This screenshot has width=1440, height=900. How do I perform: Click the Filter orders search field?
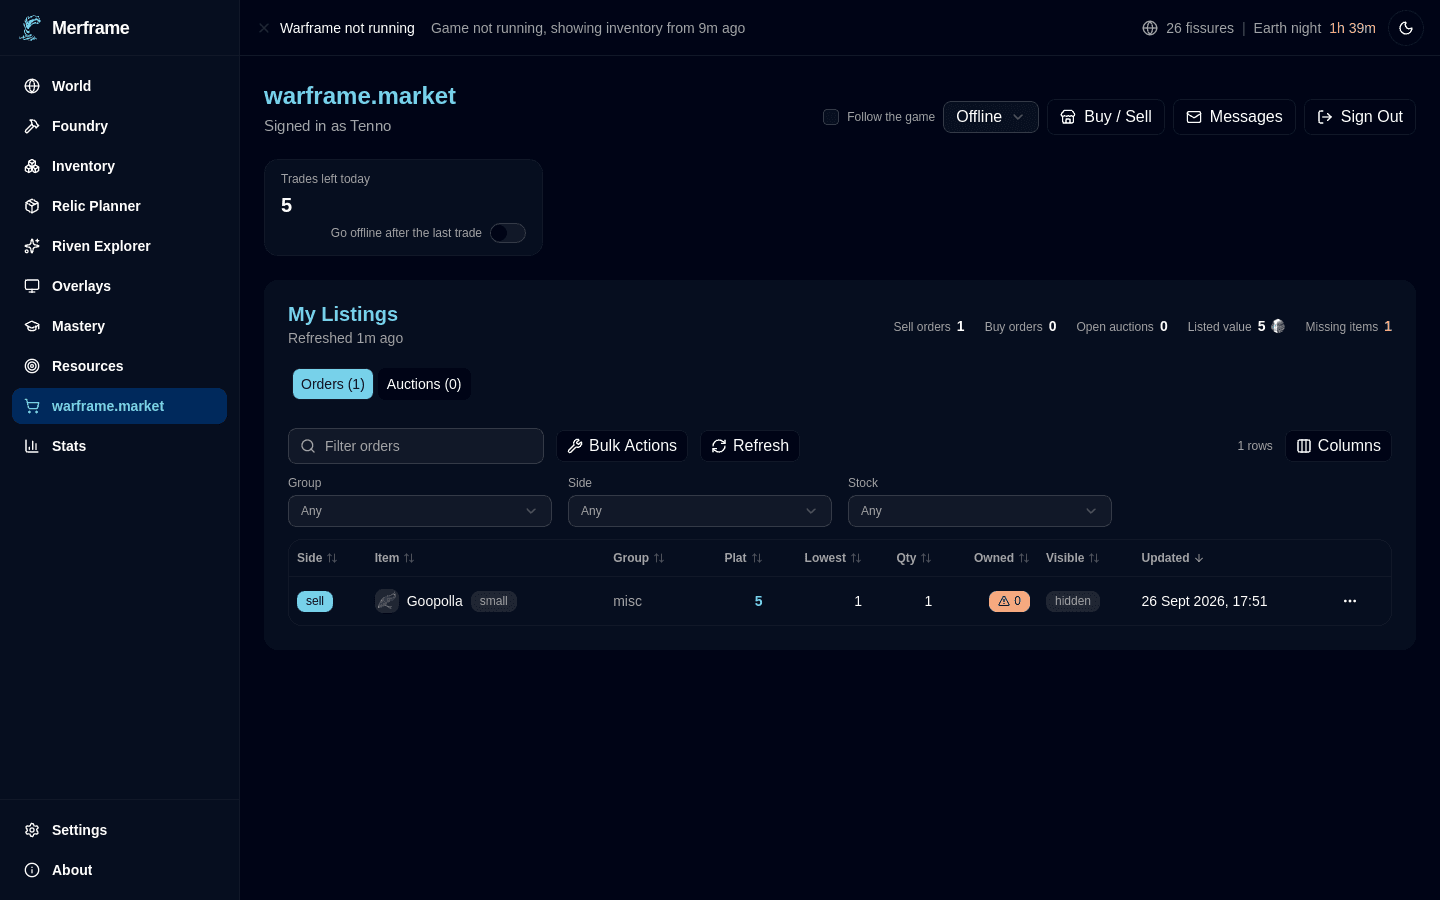click(x=416, y=446)
